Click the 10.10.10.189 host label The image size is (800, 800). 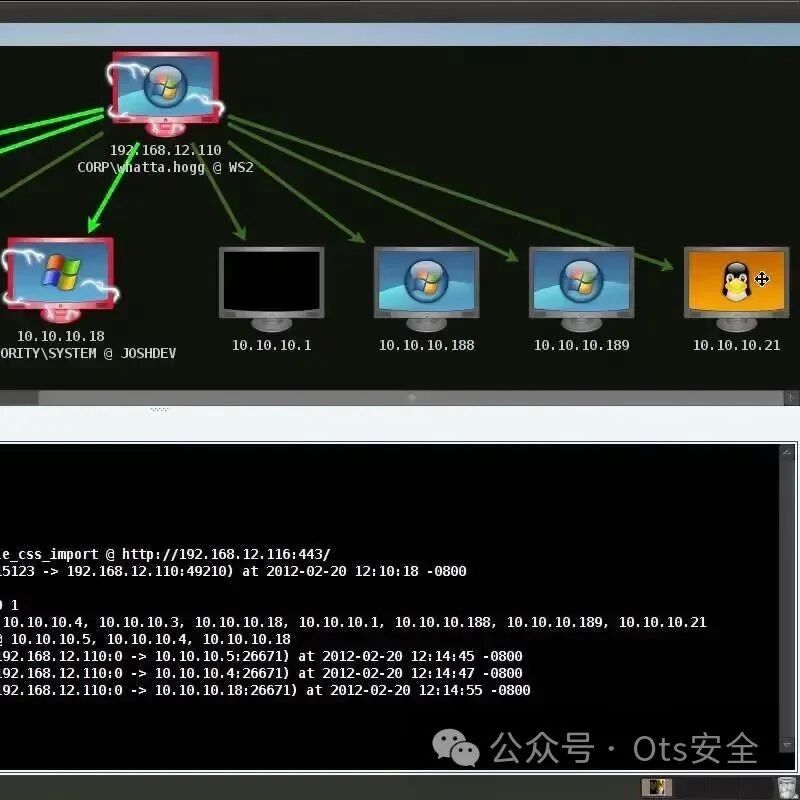(582, 345)
